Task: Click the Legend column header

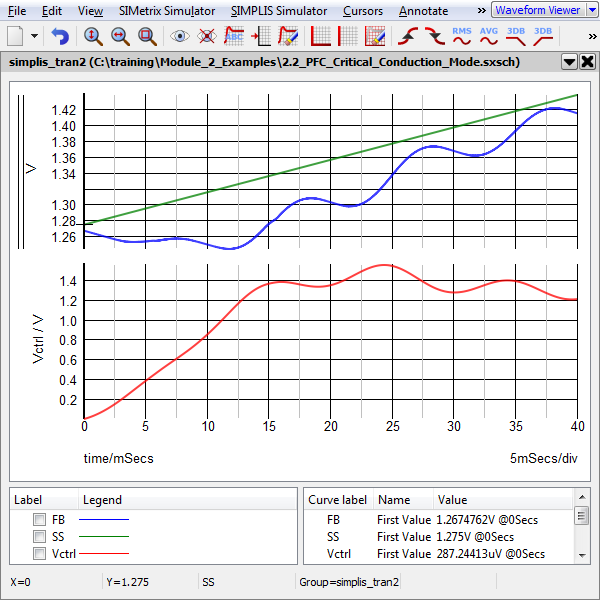Action: pos(102,499)
